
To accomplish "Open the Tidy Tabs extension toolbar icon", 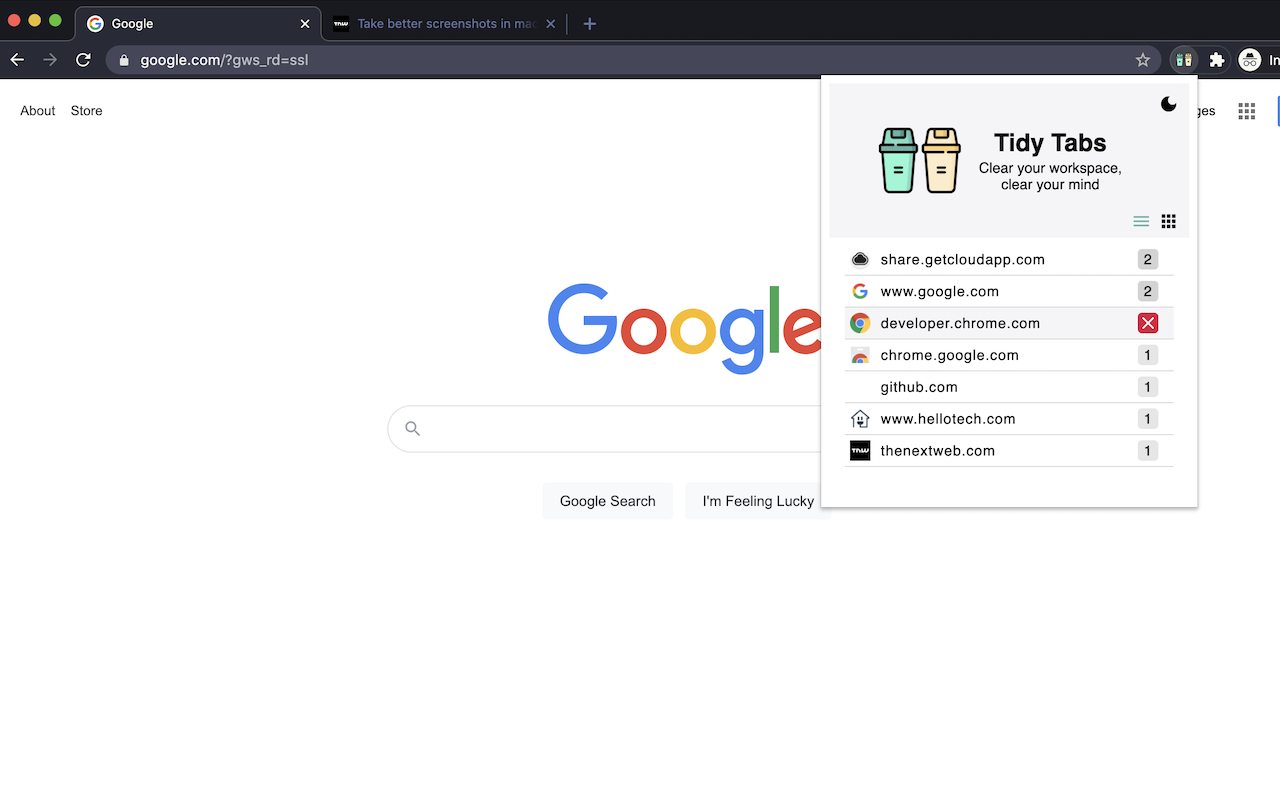I will (x=1184, y=60).
